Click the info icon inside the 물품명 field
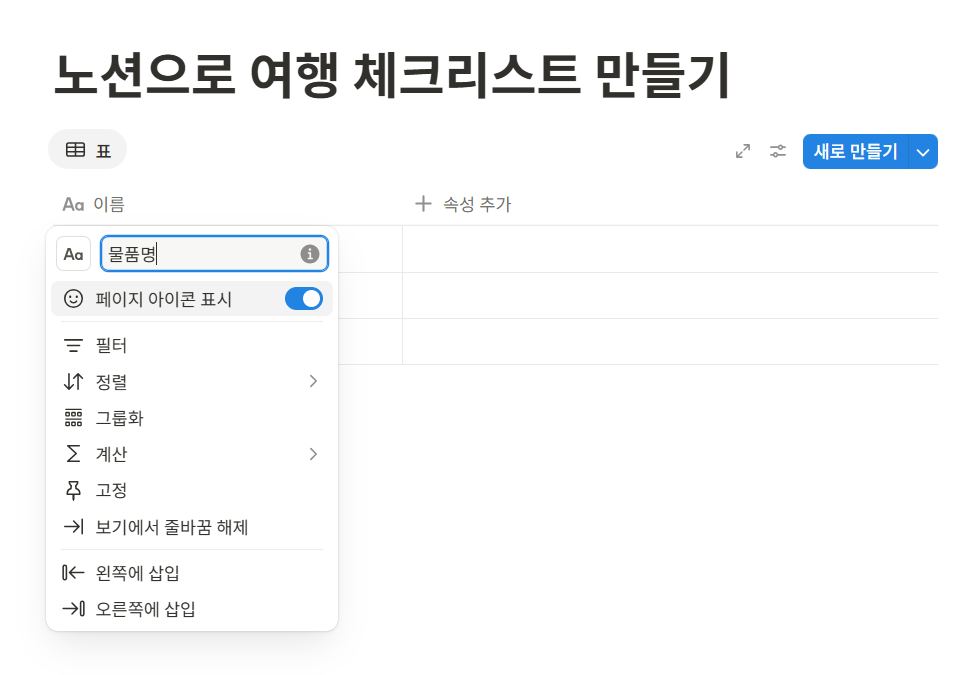 point(313,253)
